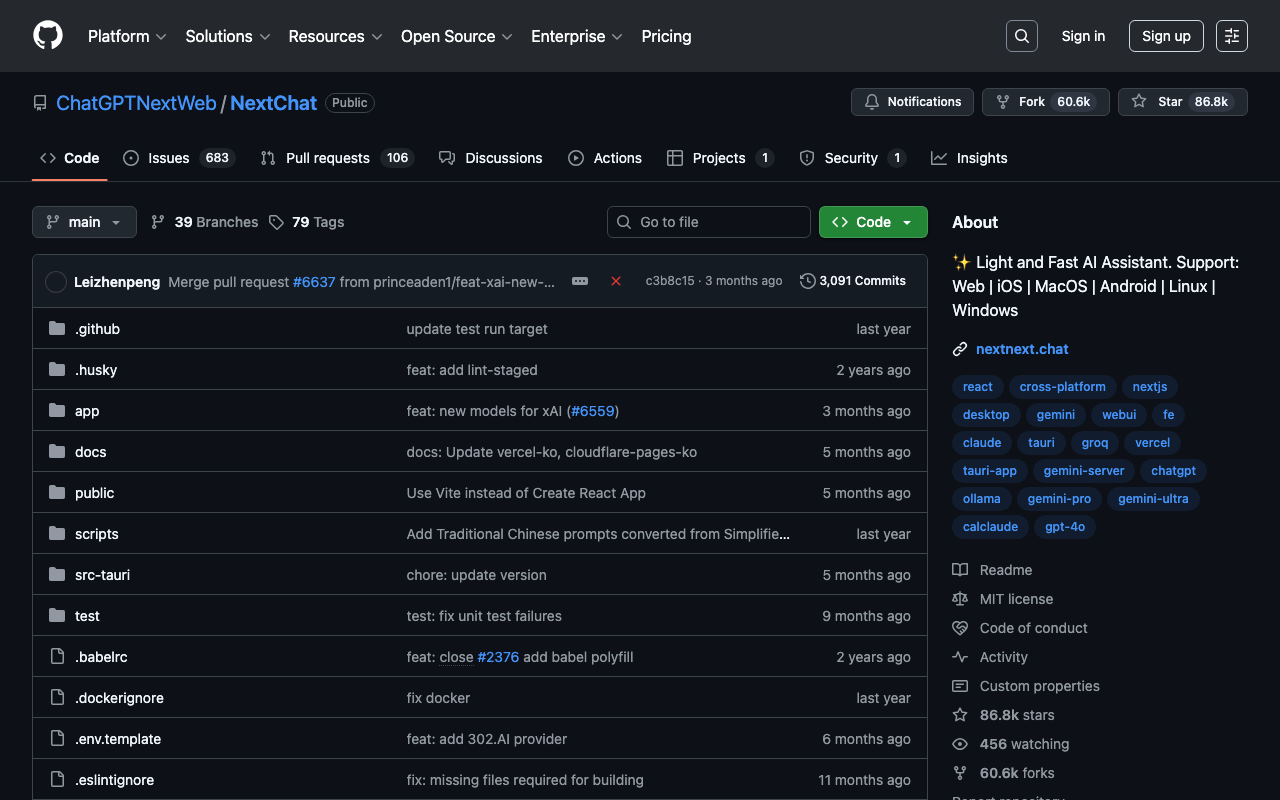Open the Platform navigation menu
The image size is (1280, 800).
click(x=127, y=36)
